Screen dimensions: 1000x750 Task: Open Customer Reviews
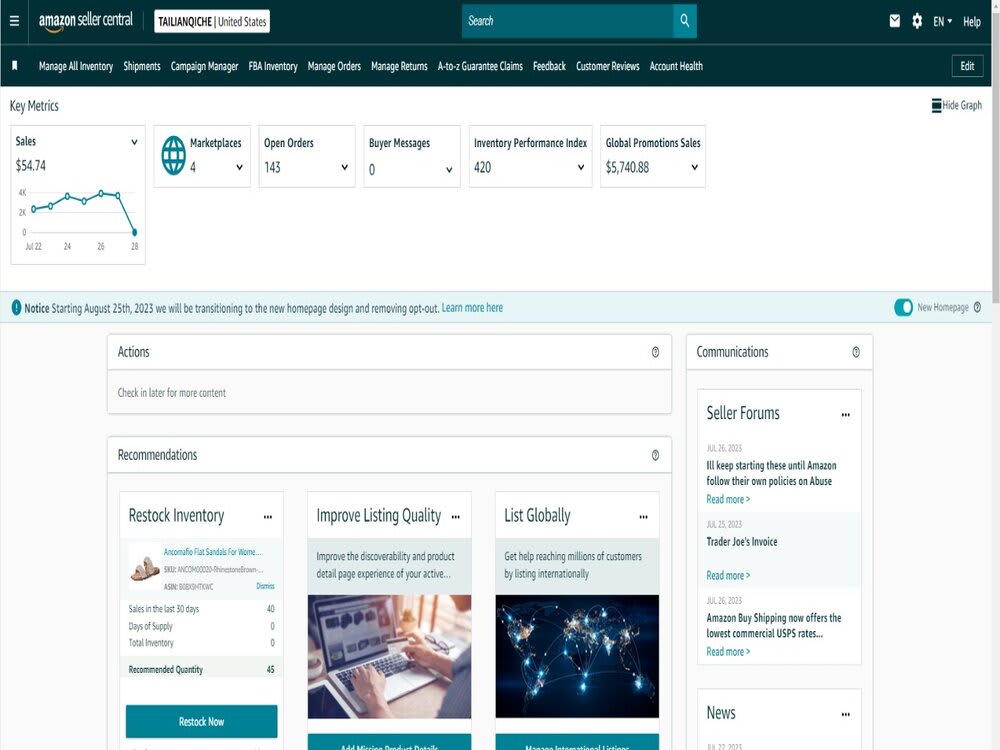pyautogui.click(x=608, y=66)
